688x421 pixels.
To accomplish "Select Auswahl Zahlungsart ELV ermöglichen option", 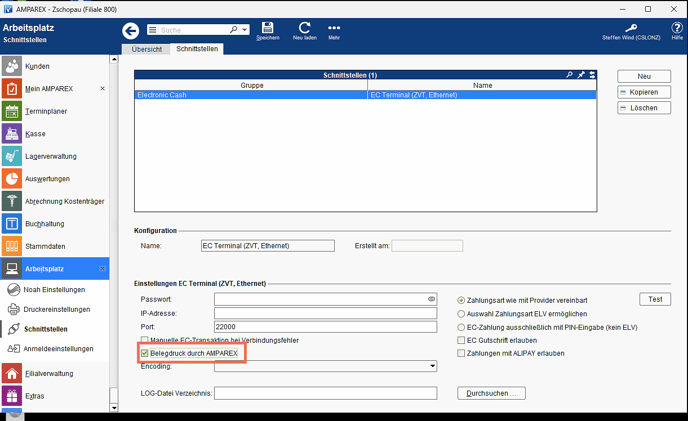I will pyautogui.click(x=461, y=313).
